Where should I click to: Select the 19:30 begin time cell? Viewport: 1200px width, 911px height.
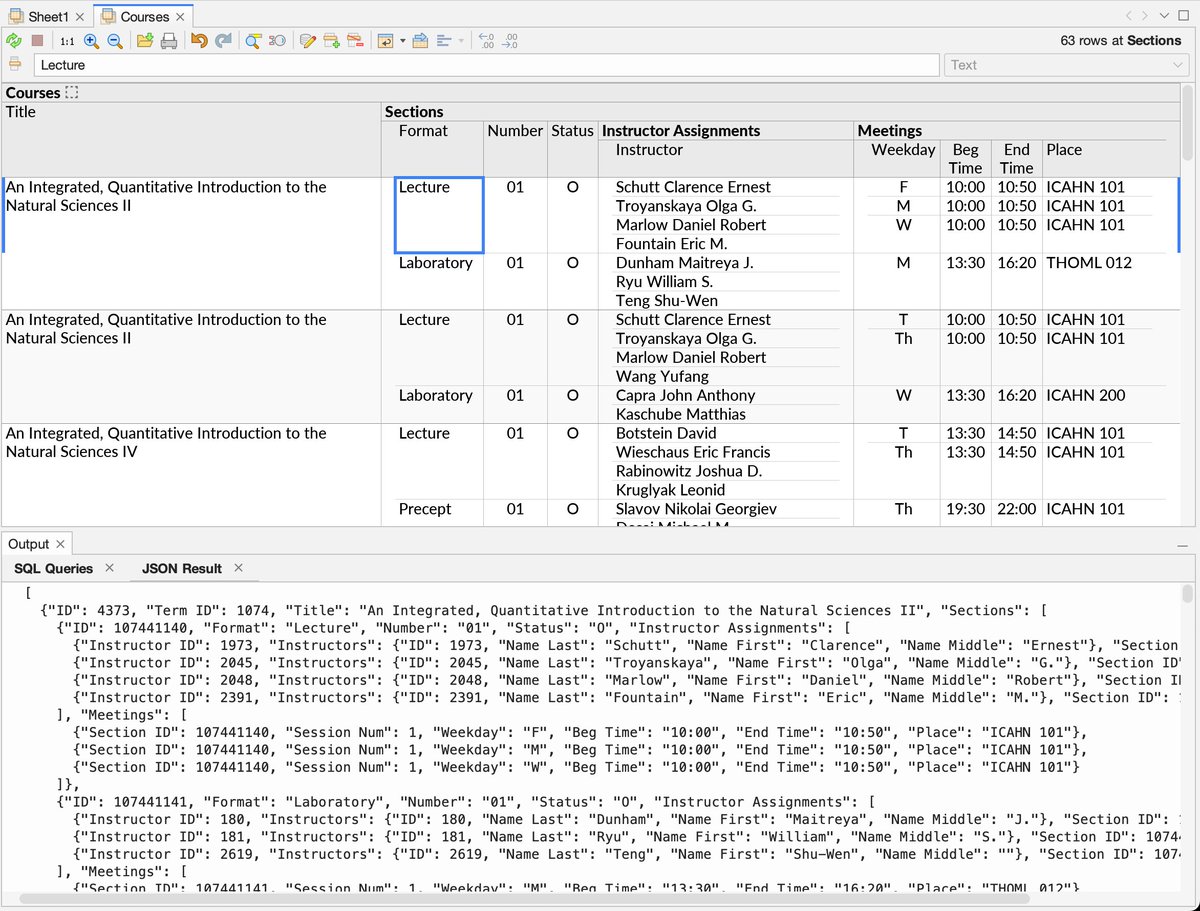(965, 509)
